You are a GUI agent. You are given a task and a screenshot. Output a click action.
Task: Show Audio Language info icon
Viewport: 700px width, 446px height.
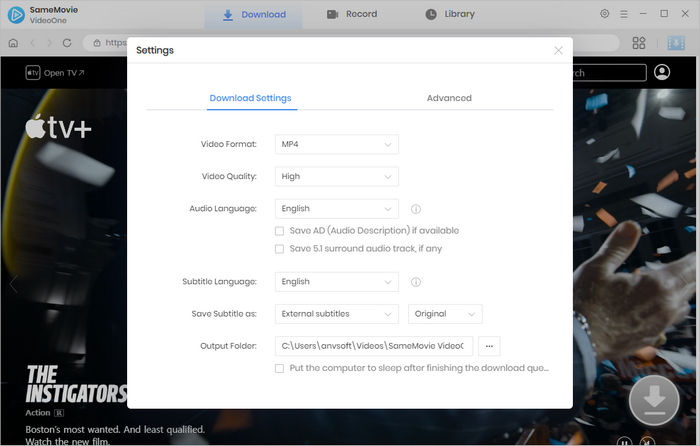click(x=416, y=209)
